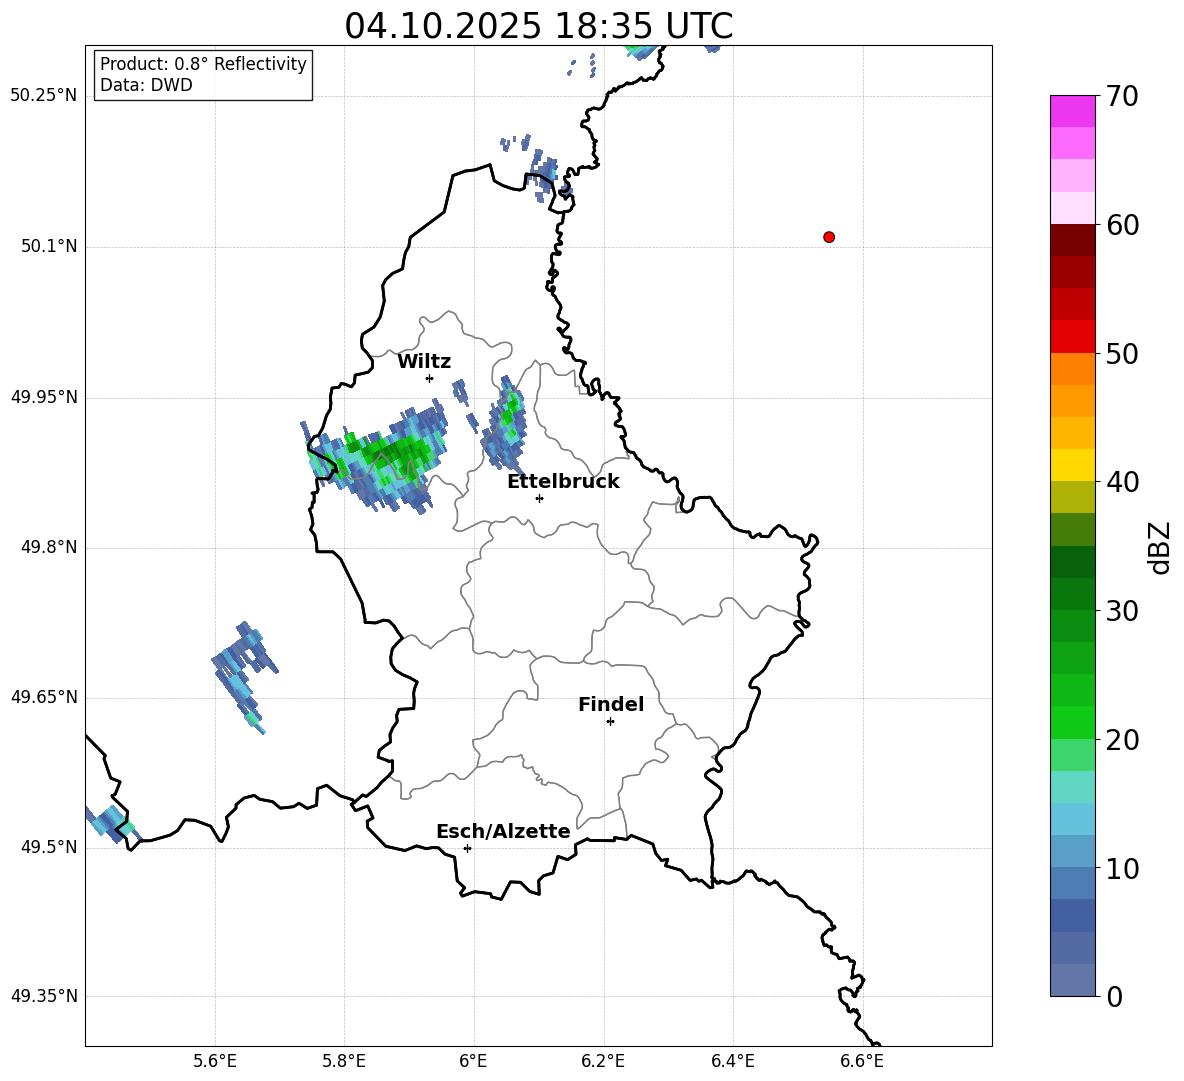This screenshot has width=1184, height=1081.
Task: Click the 49.8°N latitude label
Action: 49,547
